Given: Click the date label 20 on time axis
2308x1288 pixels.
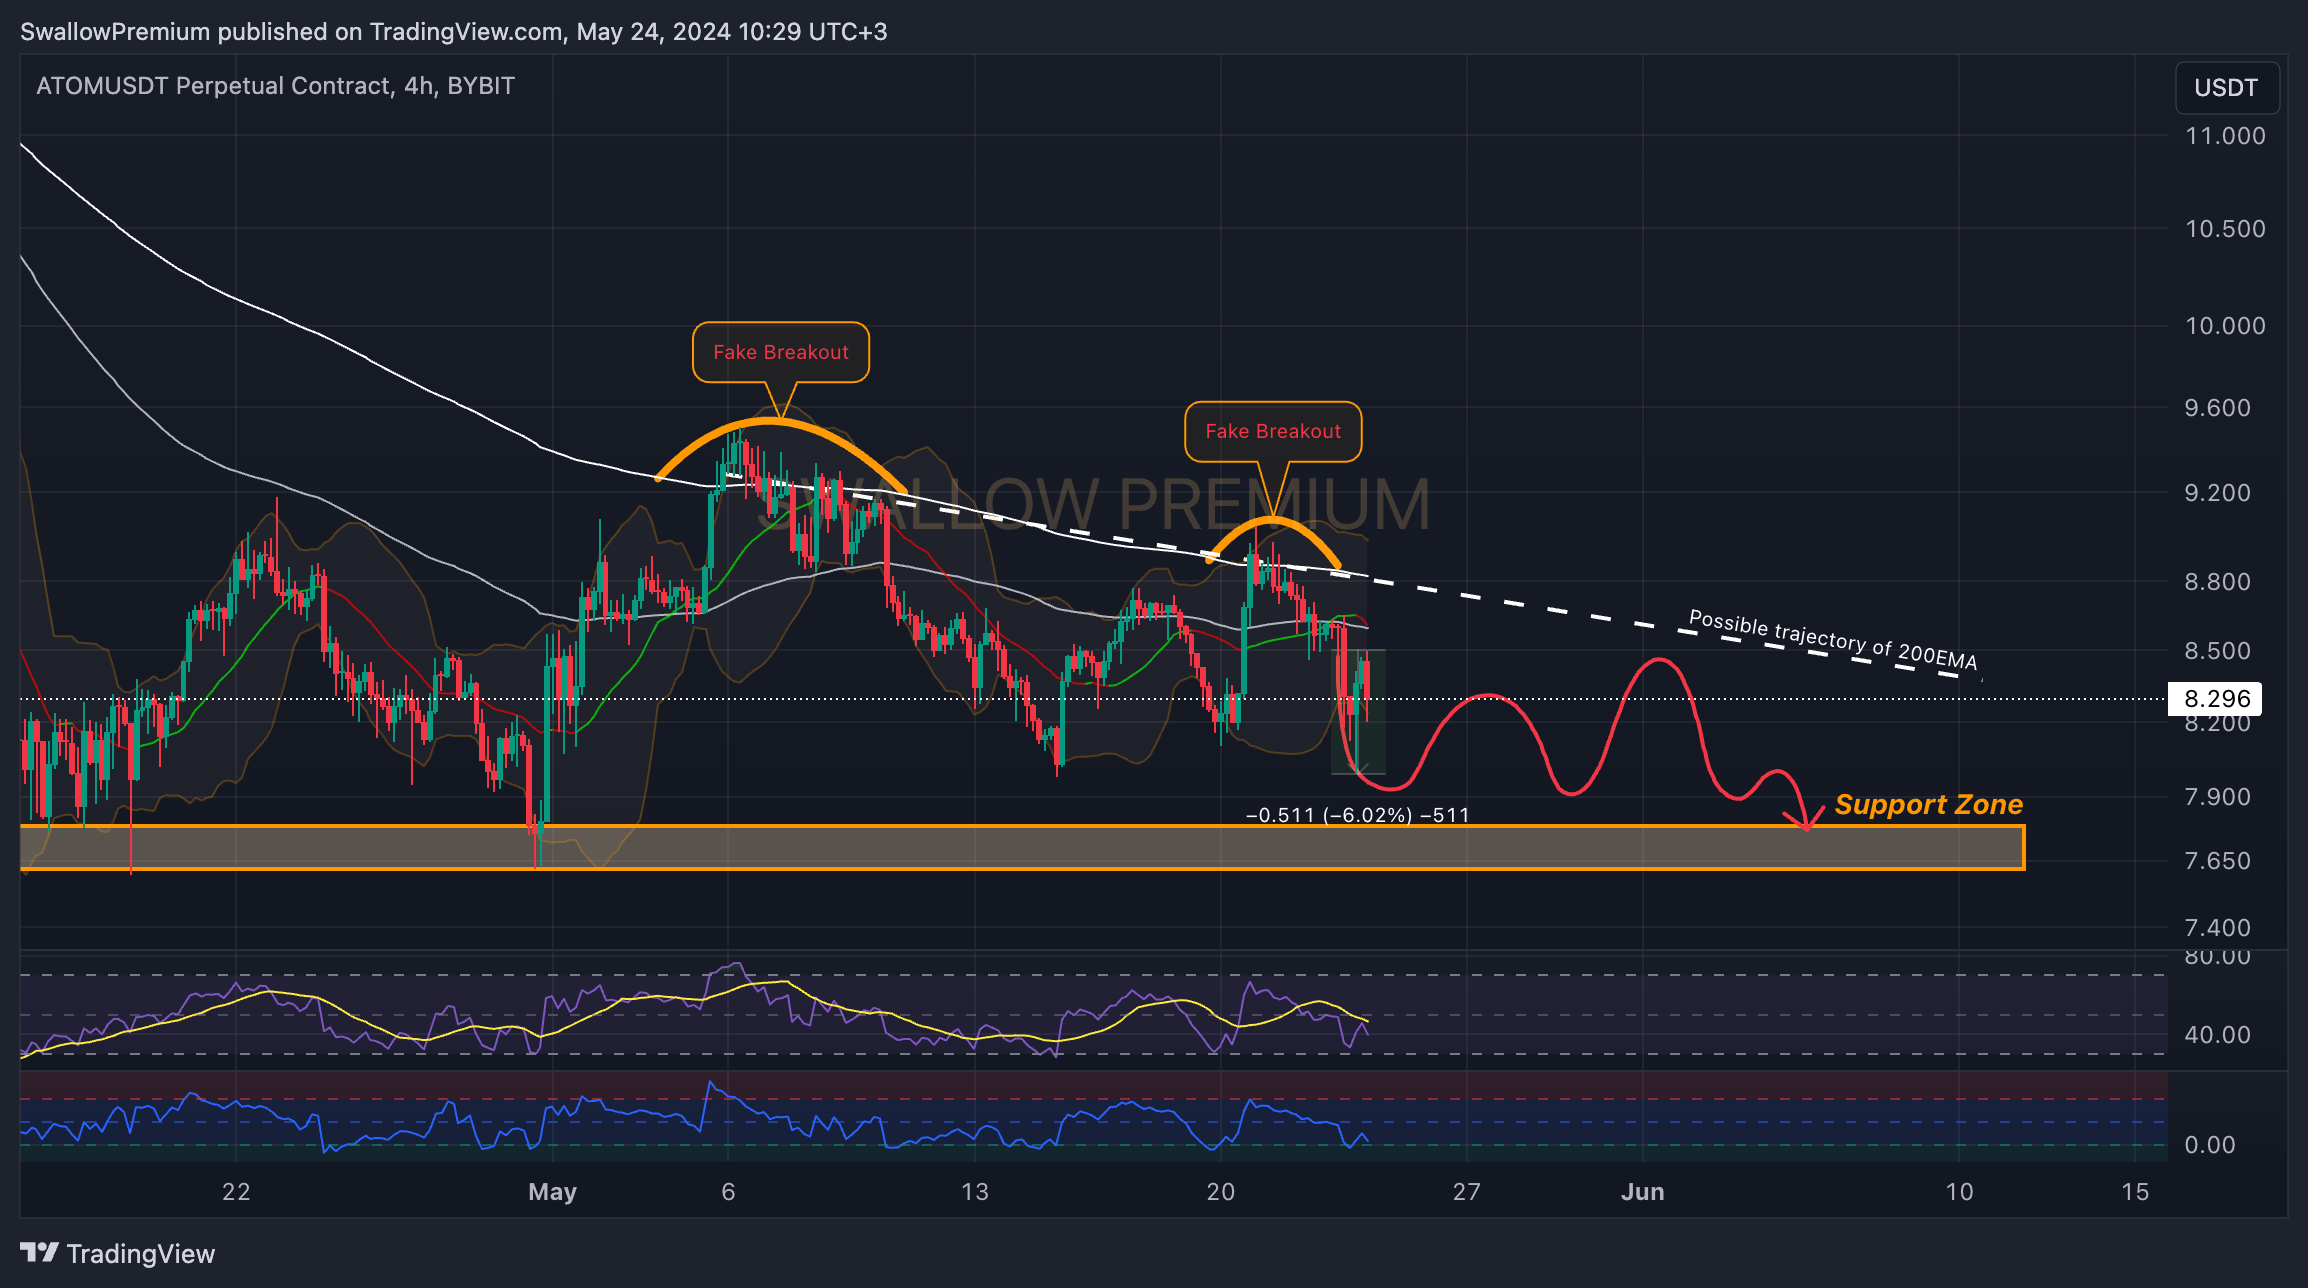Looking at the screenshot, I should pyautogui.click(x=1220, y=1192).
